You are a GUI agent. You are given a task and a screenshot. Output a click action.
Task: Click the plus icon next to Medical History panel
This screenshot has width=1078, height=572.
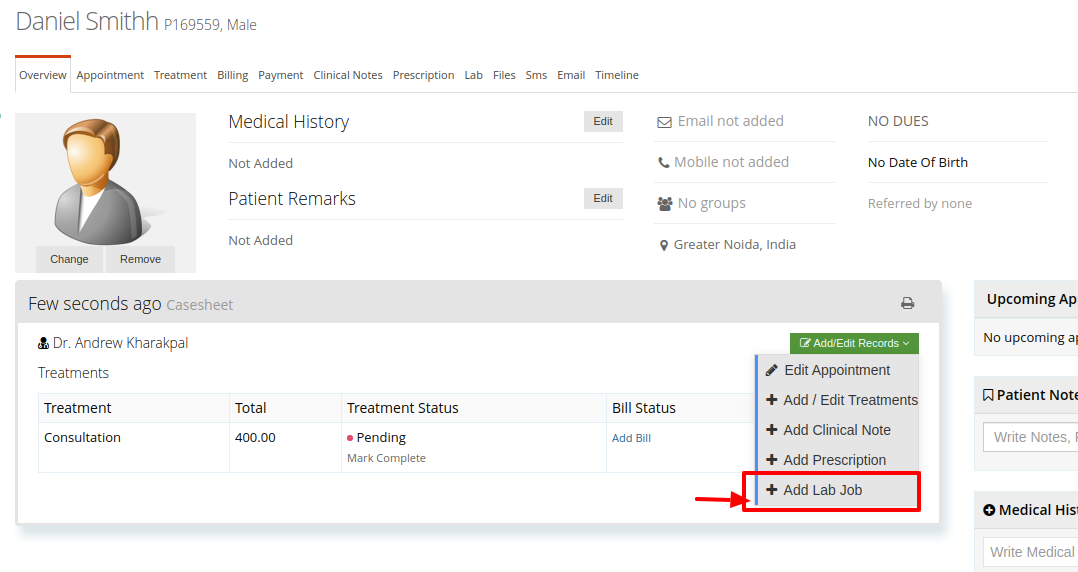(x=989, y=510)
